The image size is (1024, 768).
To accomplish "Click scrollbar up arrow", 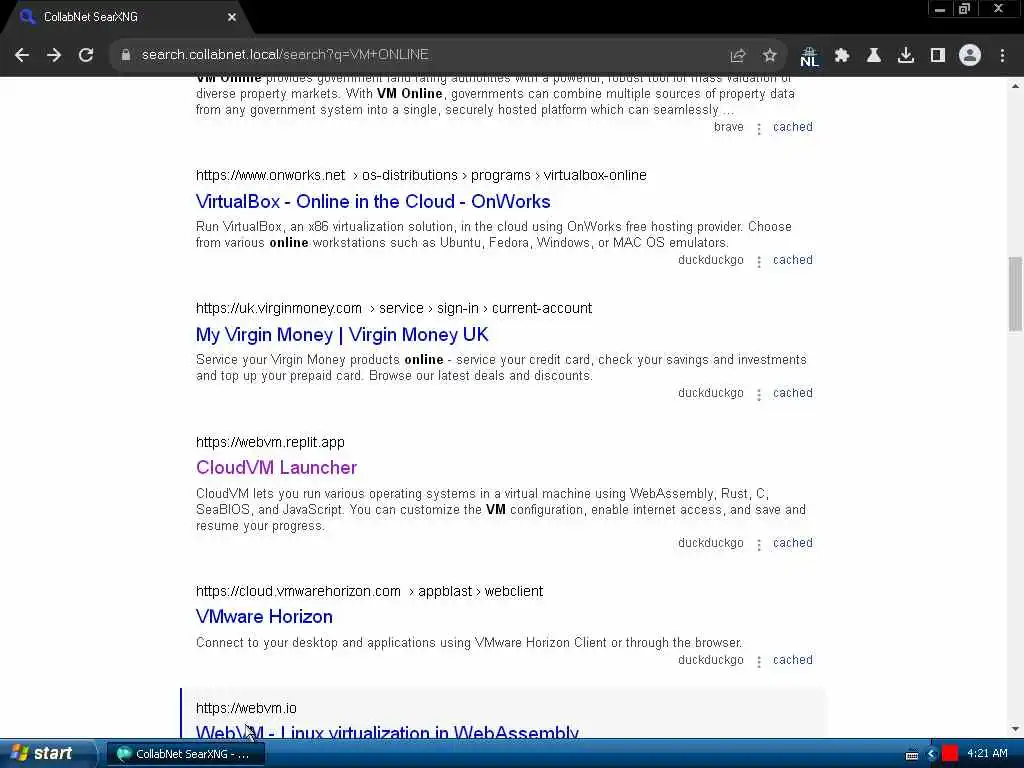I will 1015,86.
